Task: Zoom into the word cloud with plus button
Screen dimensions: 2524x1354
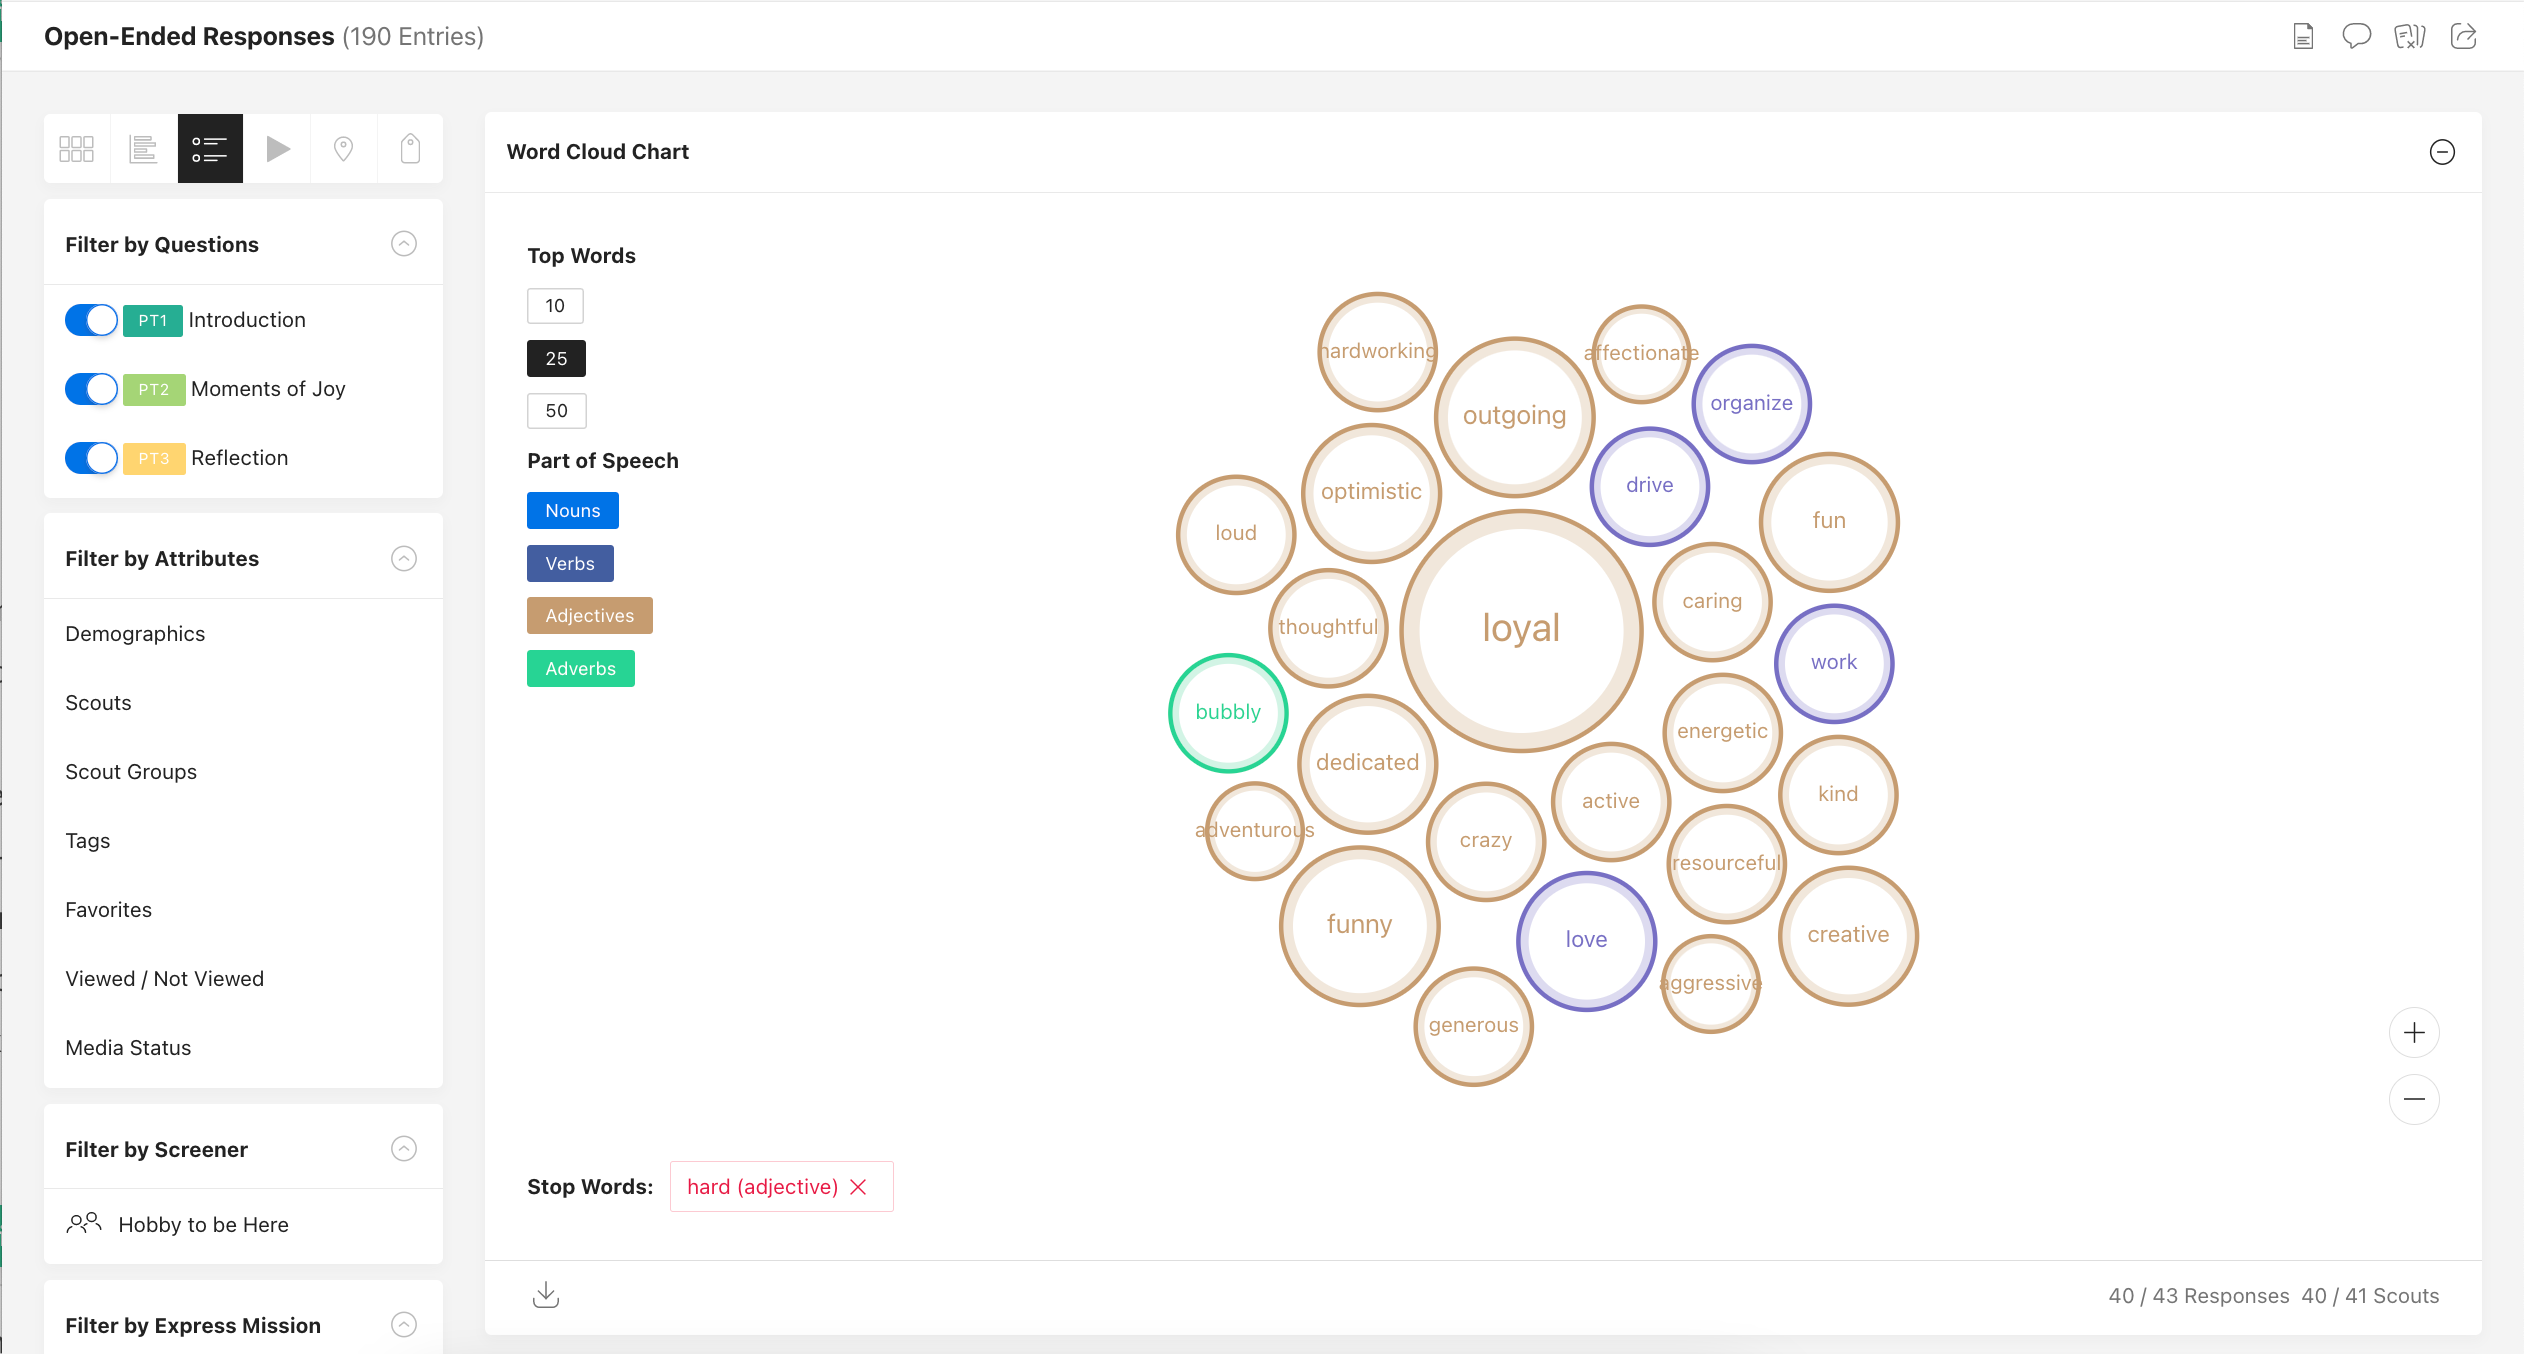Action: click(2413, 1032)
